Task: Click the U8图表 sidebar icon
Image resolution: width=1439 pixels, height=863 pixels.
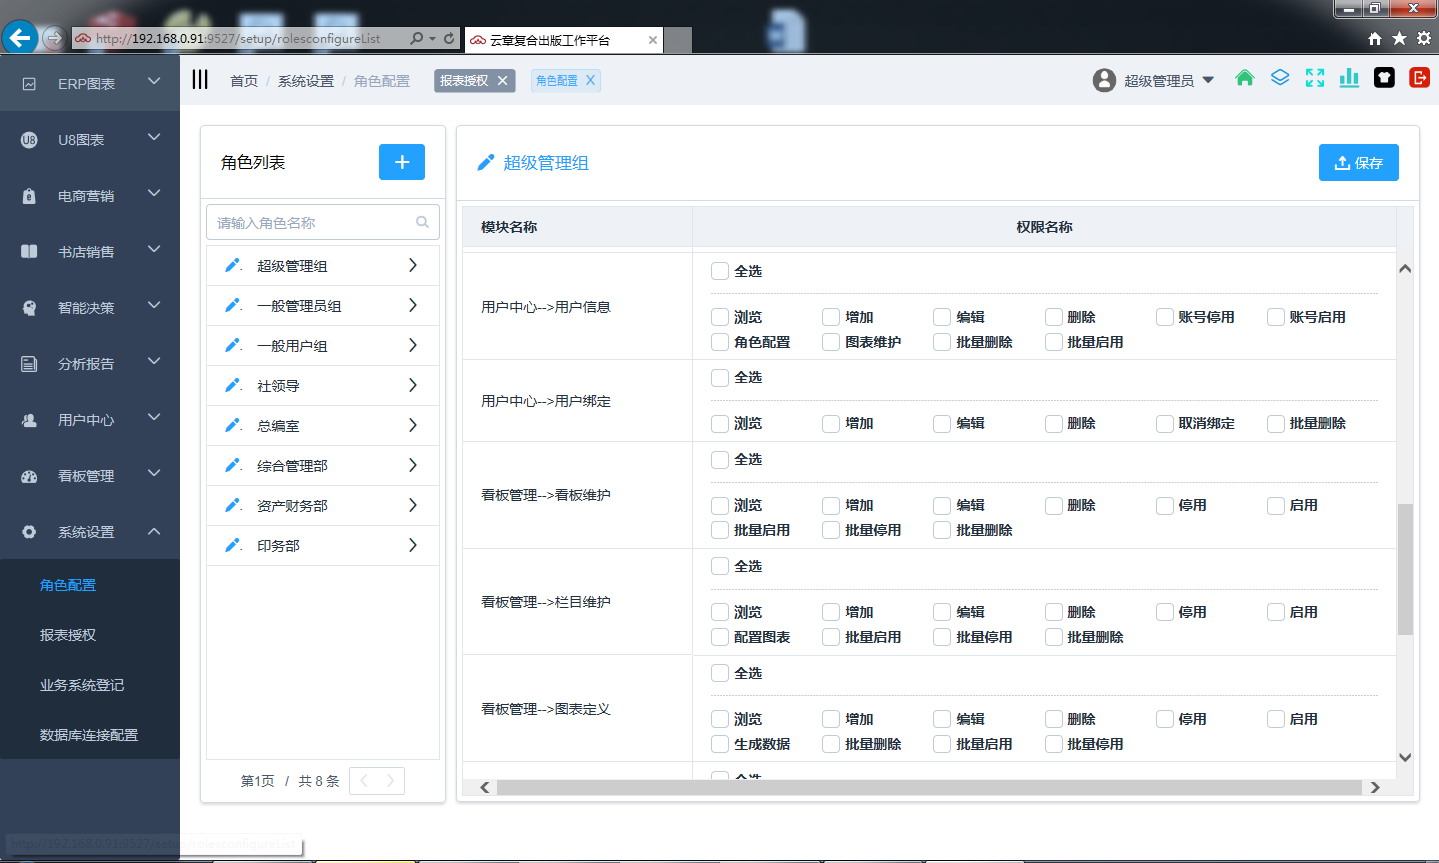Action: point(29,140)
